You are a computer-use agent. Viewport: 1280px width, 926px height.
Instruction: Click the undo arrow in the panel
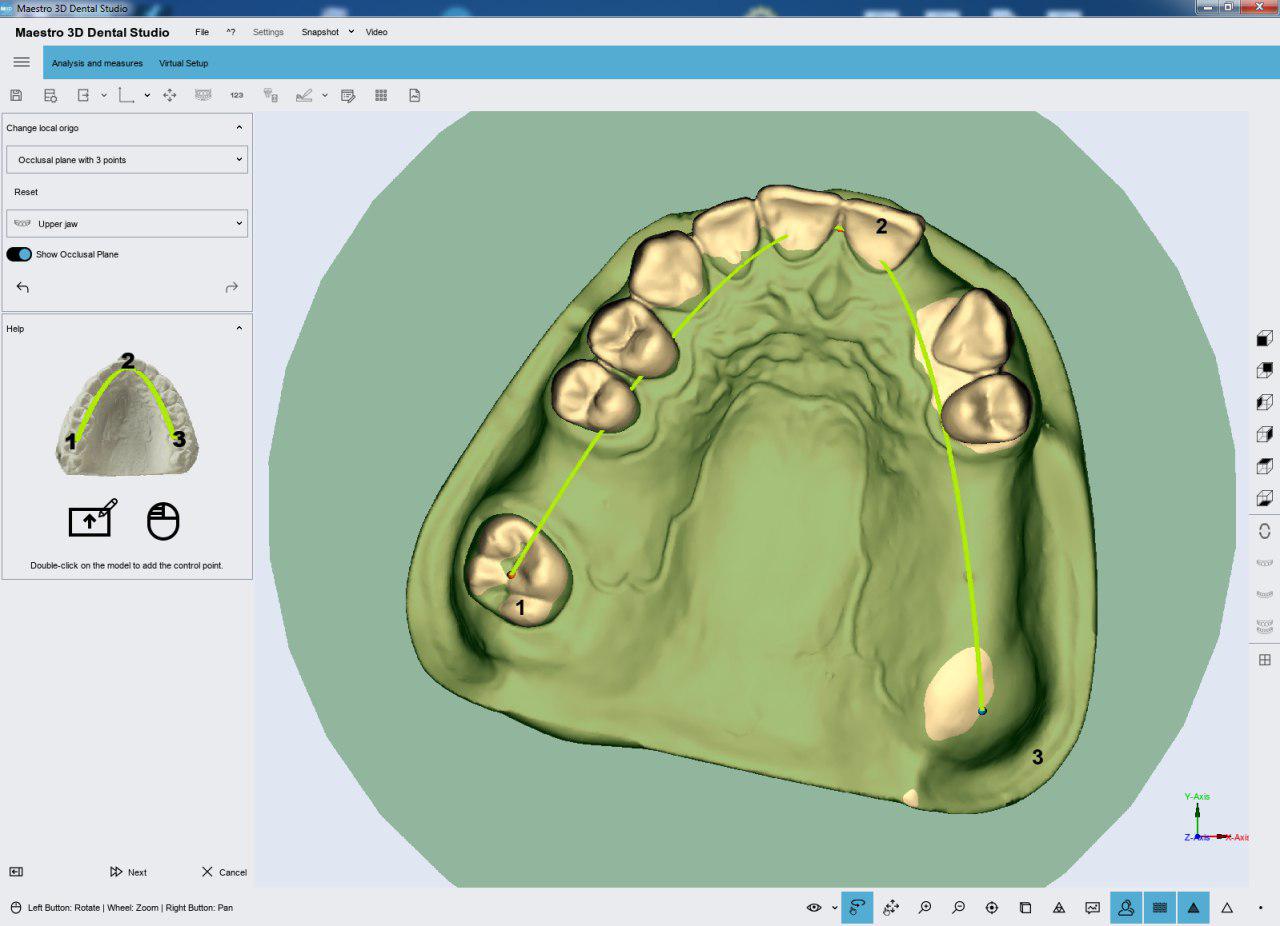22,288
